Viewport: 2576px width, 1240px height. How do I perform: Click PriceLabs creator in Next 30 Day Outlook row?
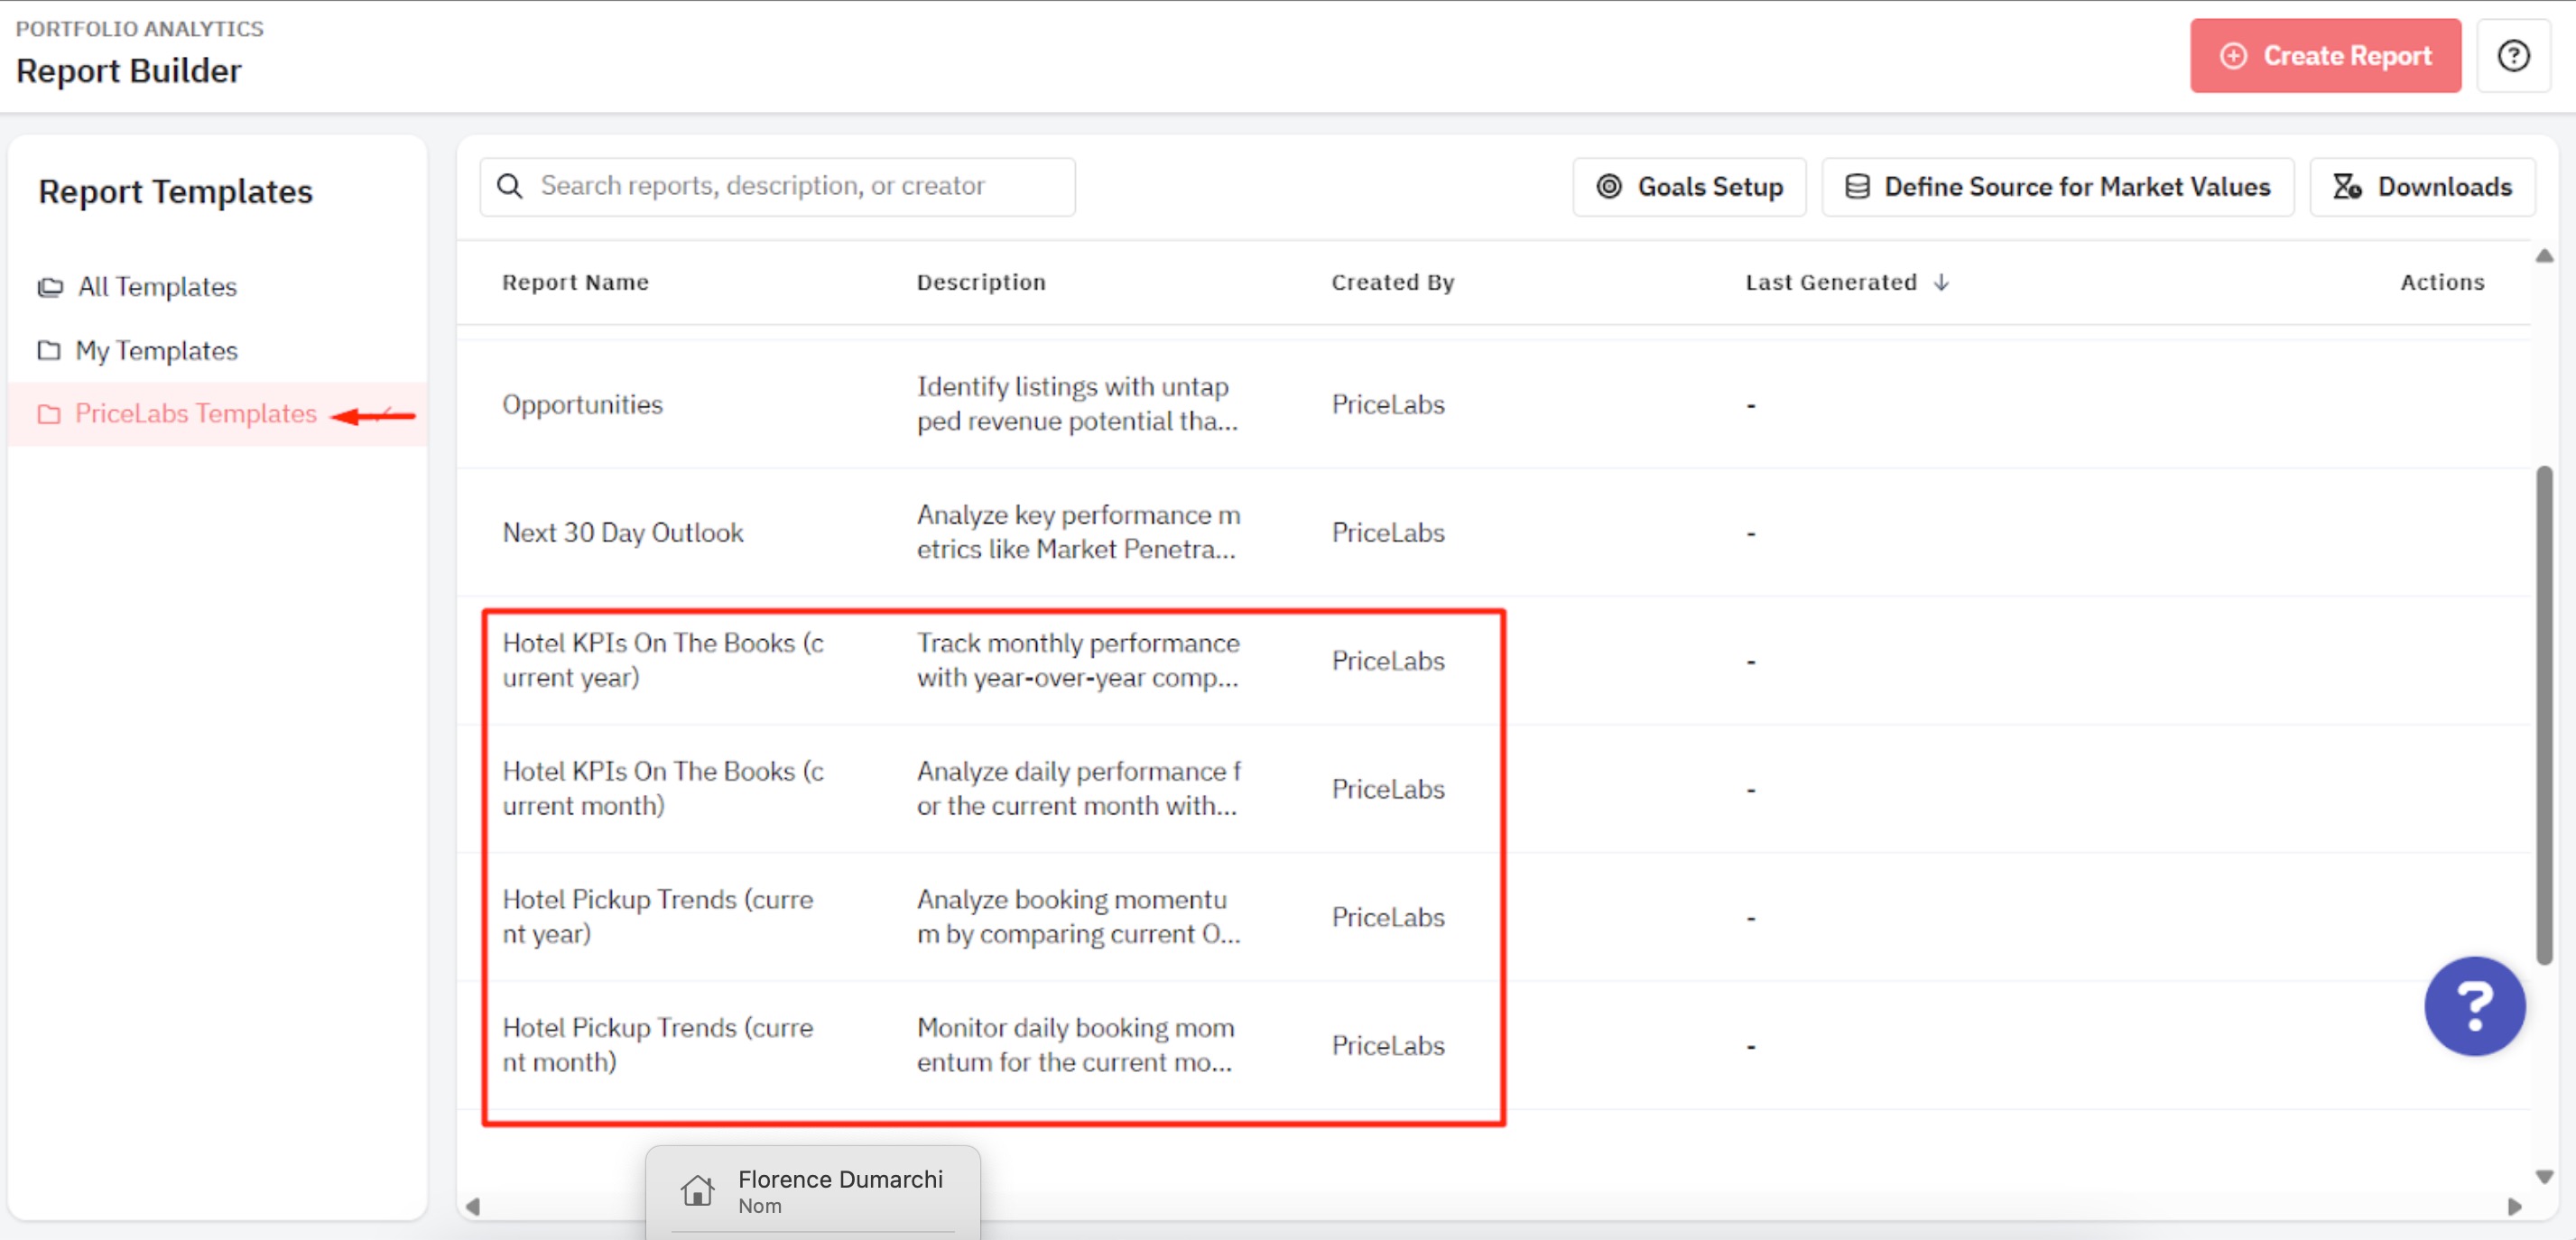(x=1388, y=532)
